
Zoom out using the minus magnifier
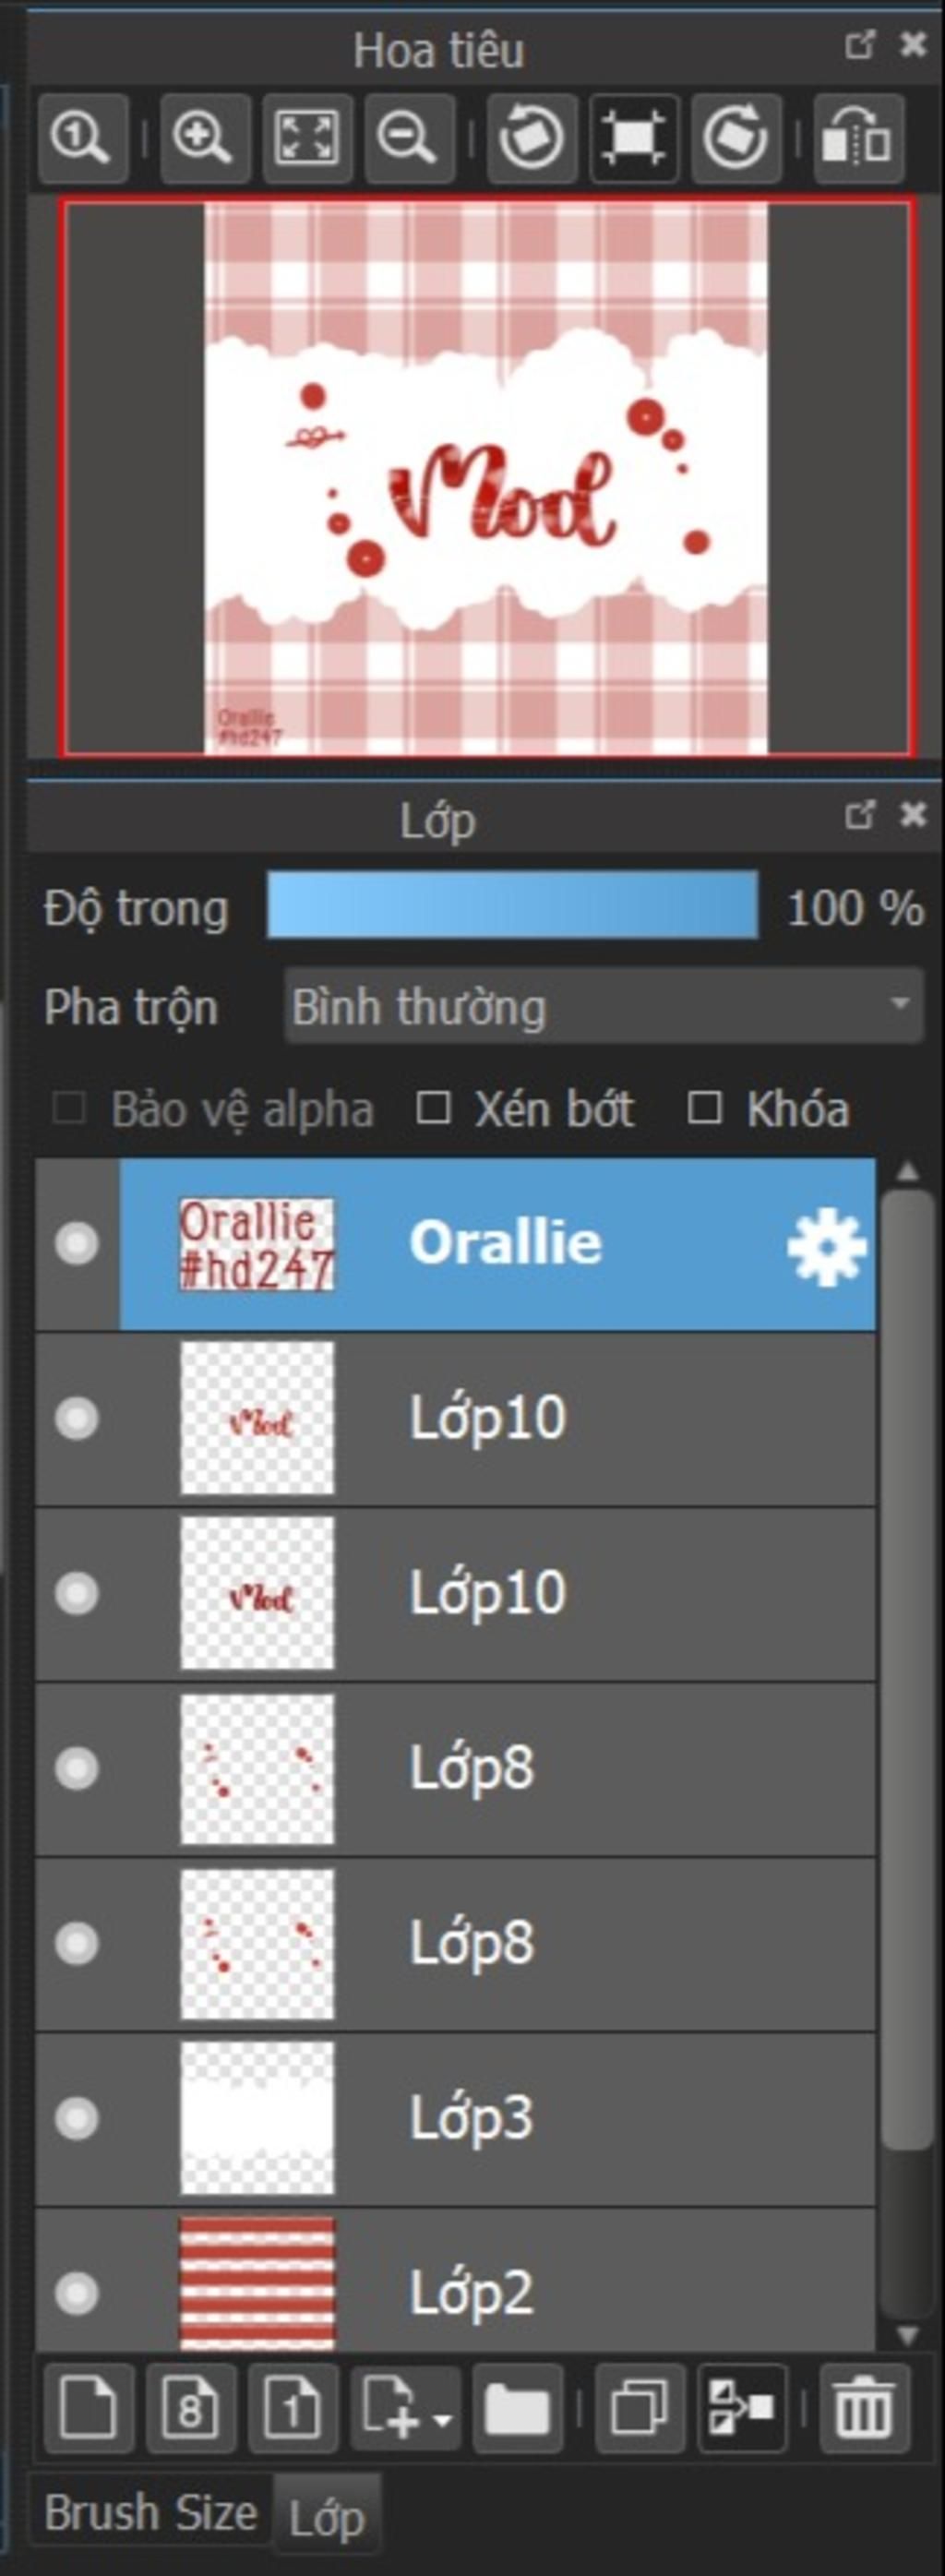(x=408, y=139)
